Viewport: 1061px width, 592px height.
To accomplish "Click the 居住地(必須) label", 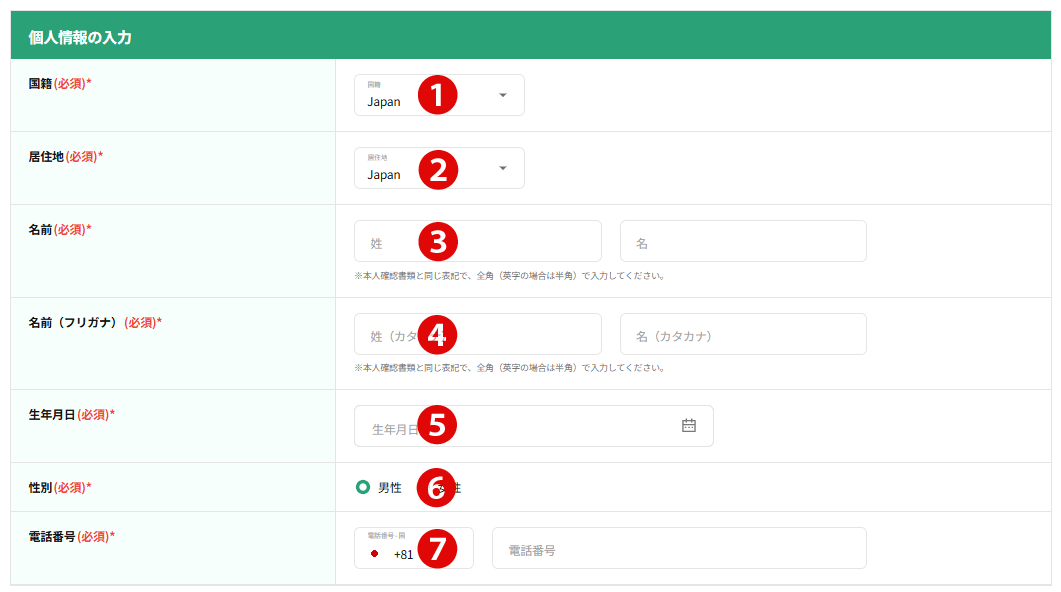I will (66, 157).
